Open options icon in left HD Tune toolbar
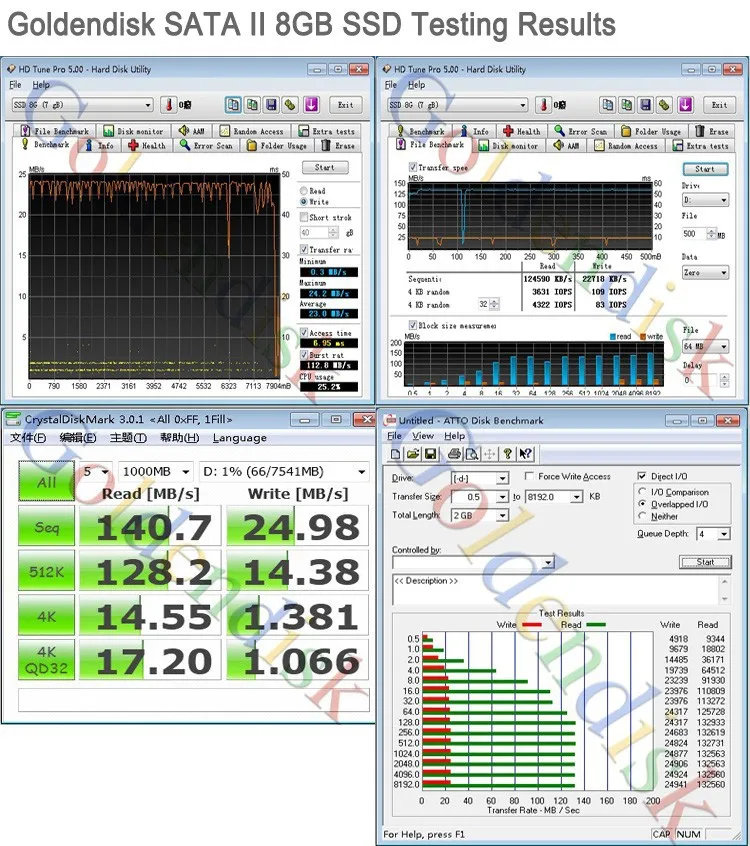 [290, 105]
